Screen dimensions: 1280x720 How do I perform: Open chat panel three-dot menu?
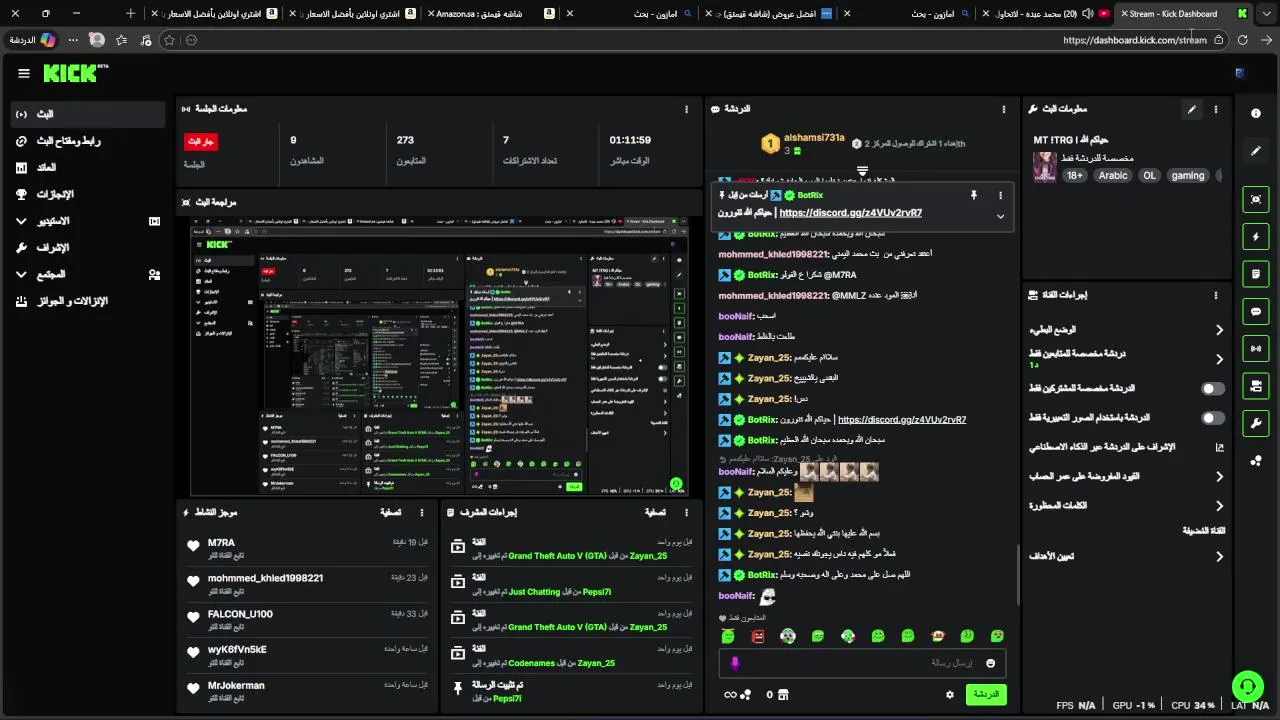(1004, 109)
